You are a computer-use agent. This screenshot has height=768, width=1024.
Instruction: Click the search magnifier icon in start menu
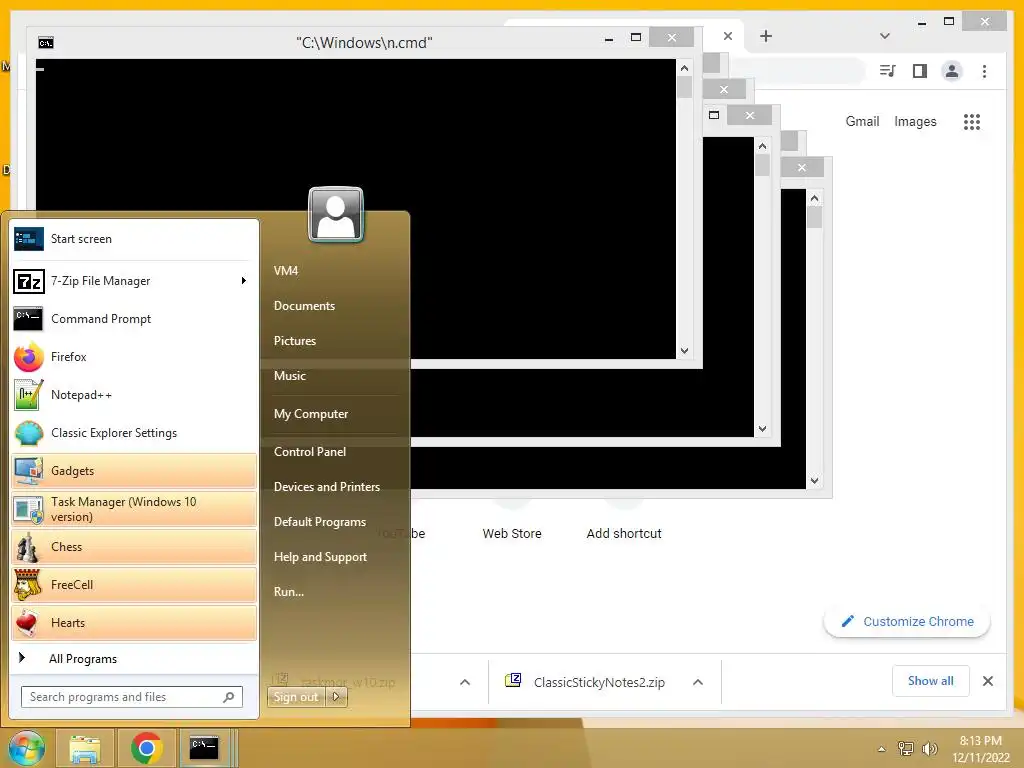(229, 697)
